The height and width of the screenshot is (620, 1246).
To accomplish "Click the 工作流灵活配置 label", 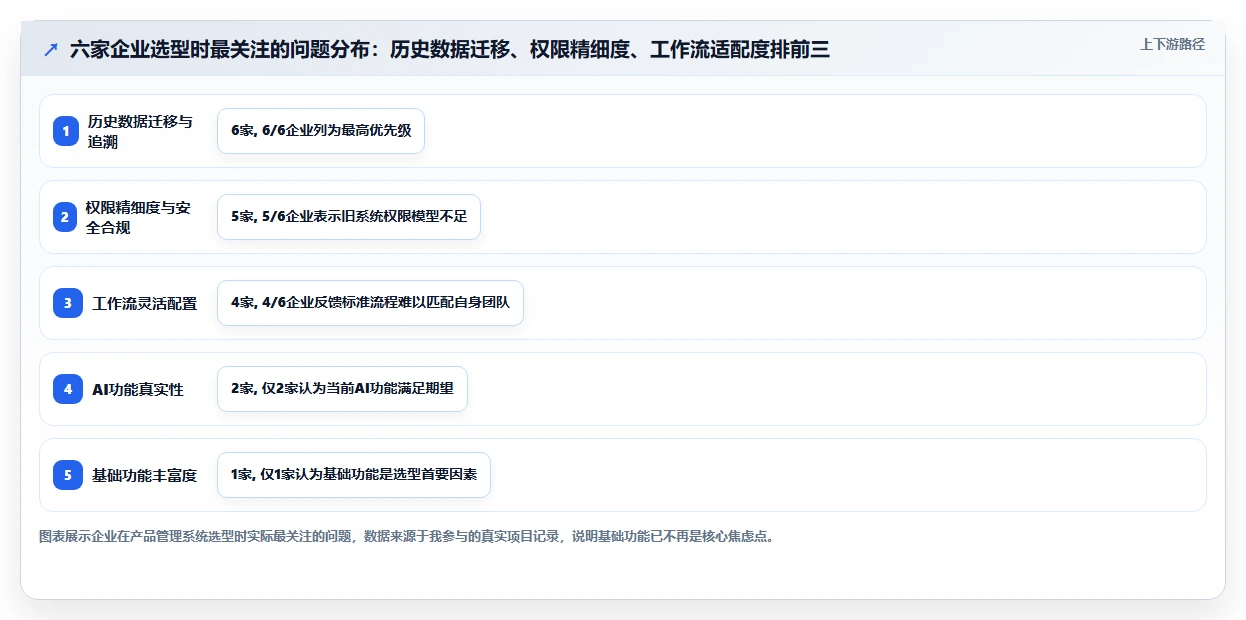I will [x=145, y=304].
